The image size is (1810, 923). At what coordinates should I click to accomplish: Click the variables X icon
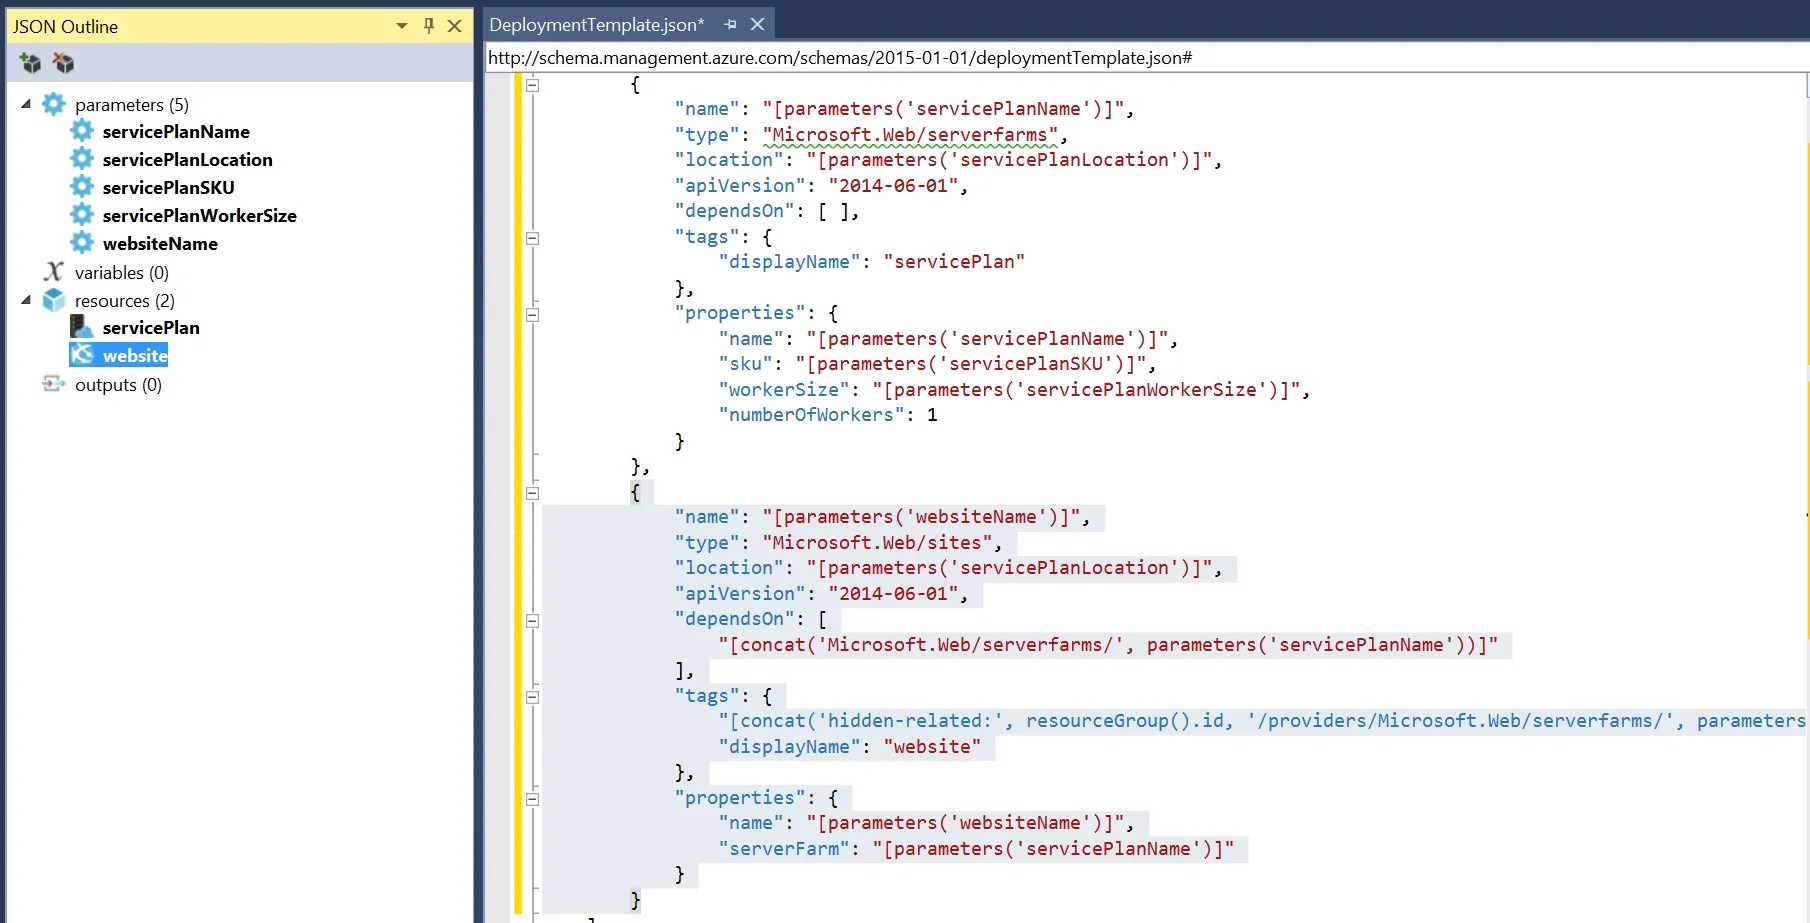53,272
